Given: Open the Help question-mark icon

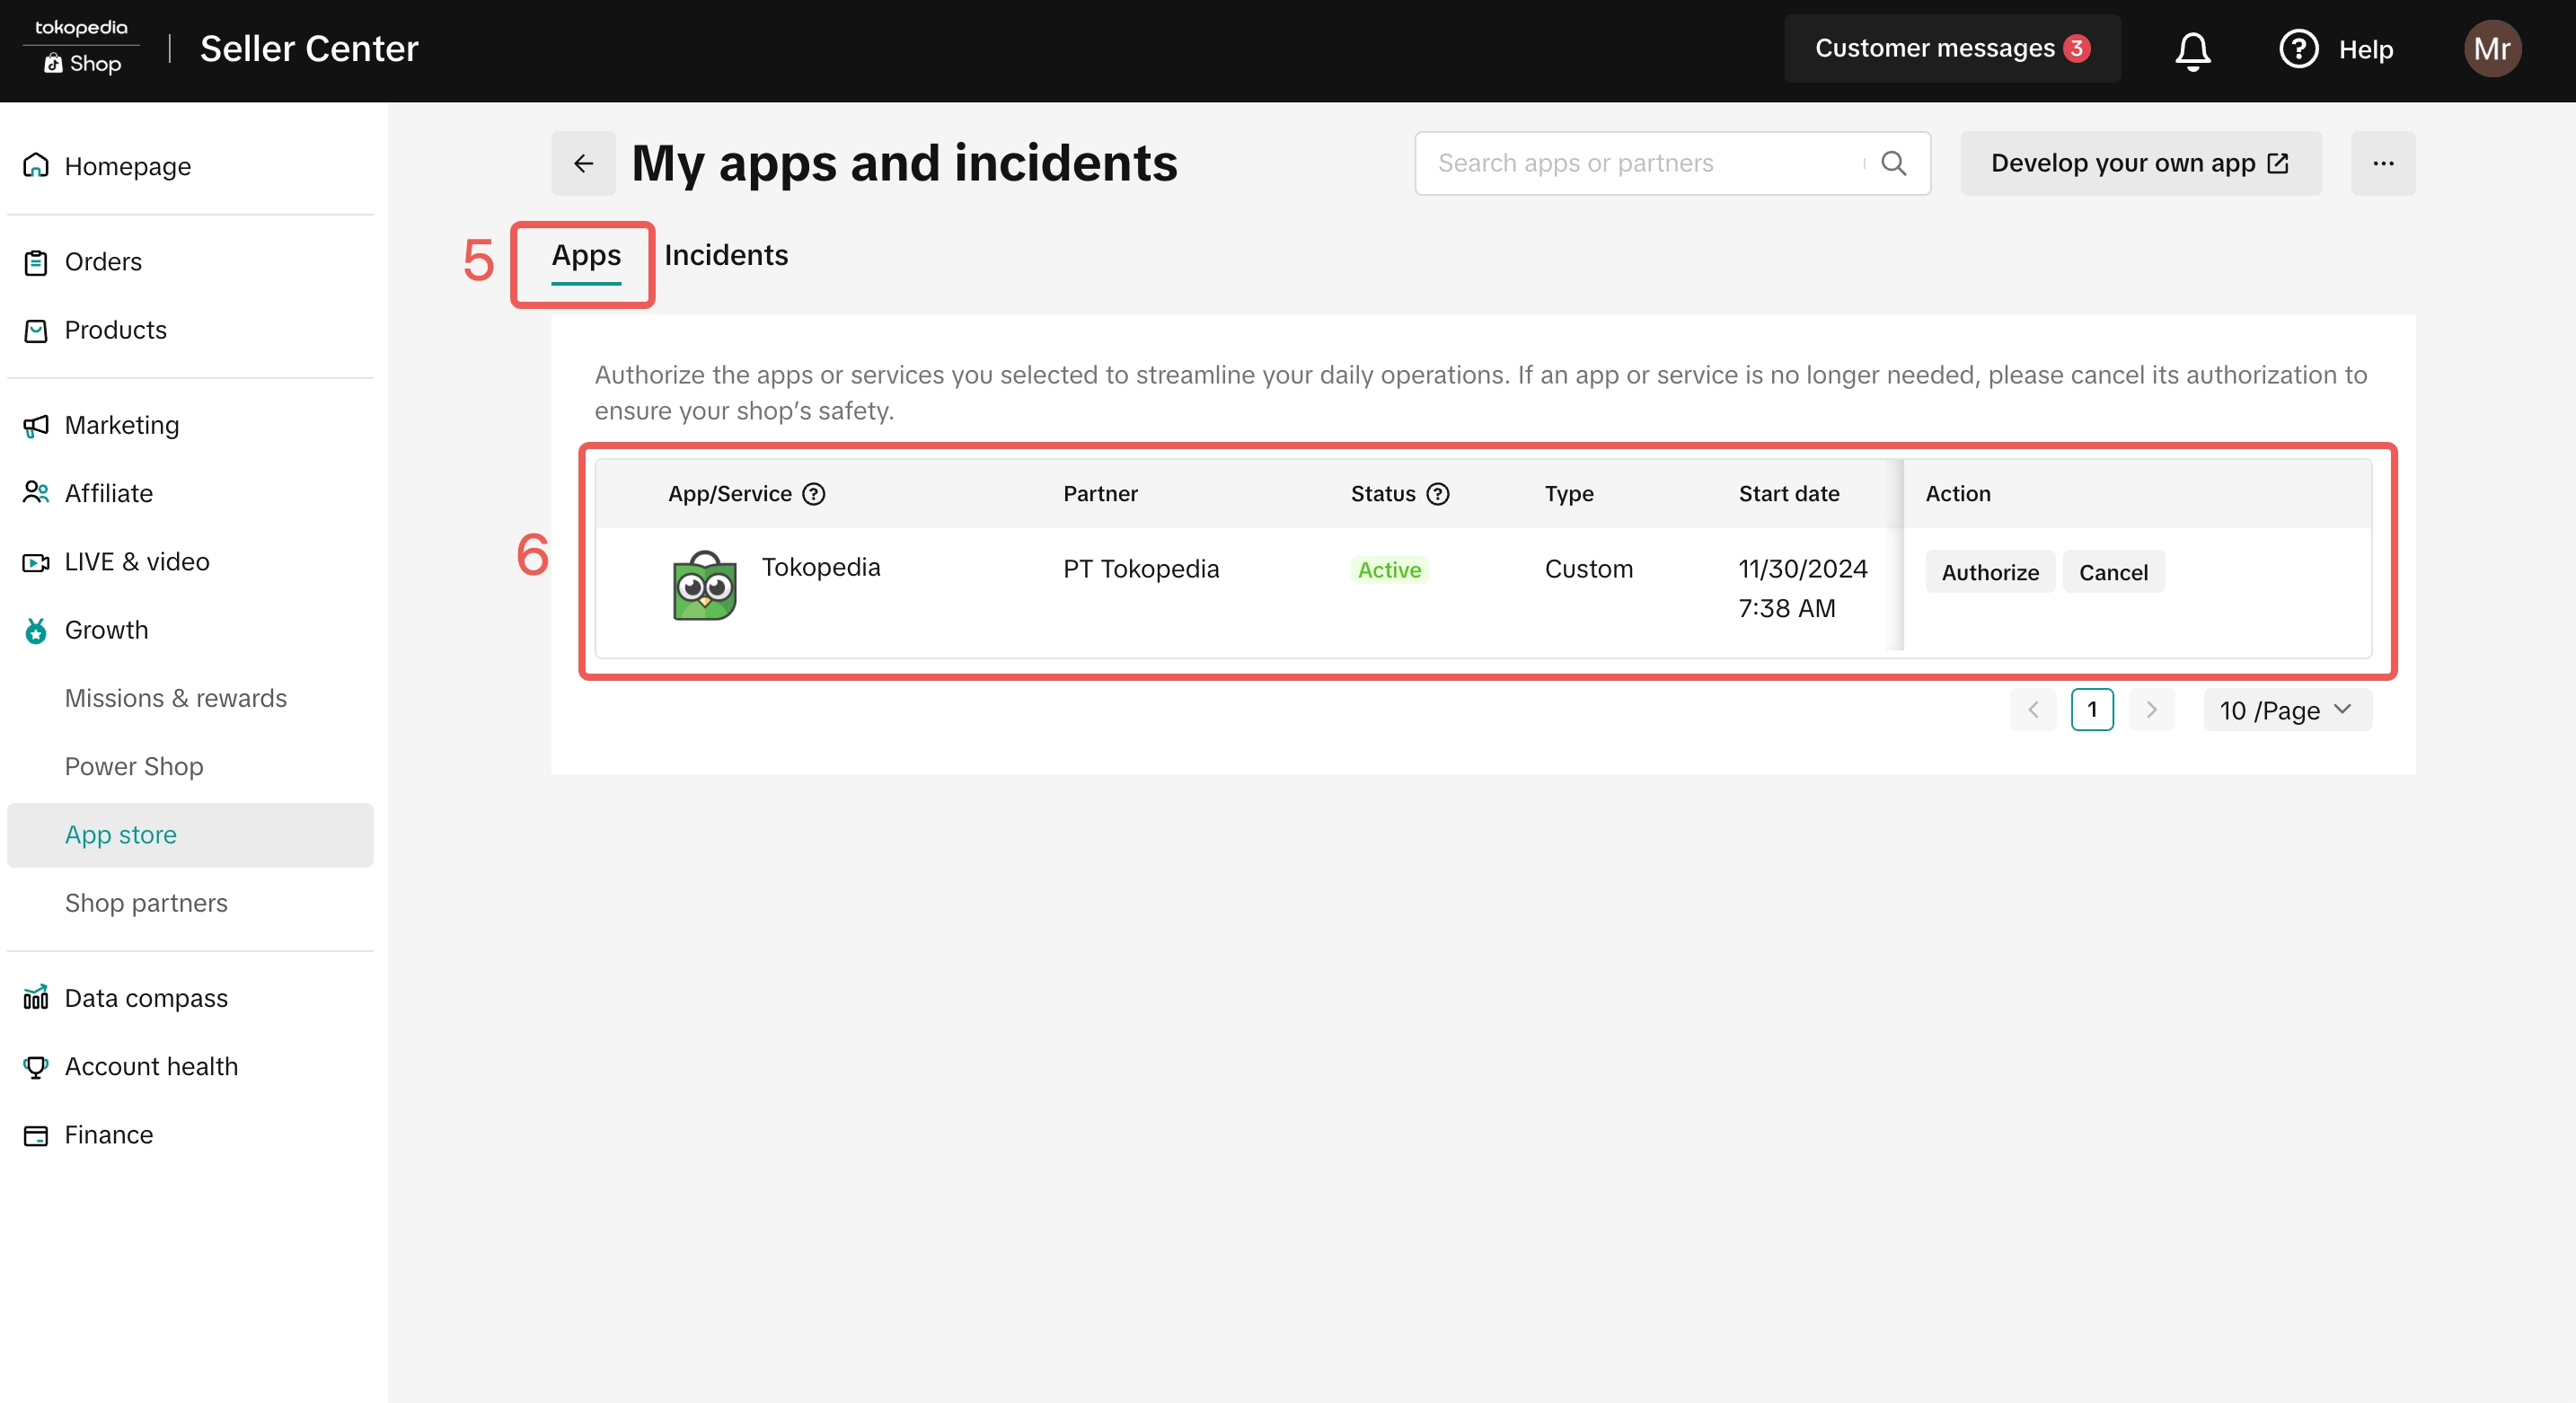Looking at the screenshot, I should (2298, 49).
